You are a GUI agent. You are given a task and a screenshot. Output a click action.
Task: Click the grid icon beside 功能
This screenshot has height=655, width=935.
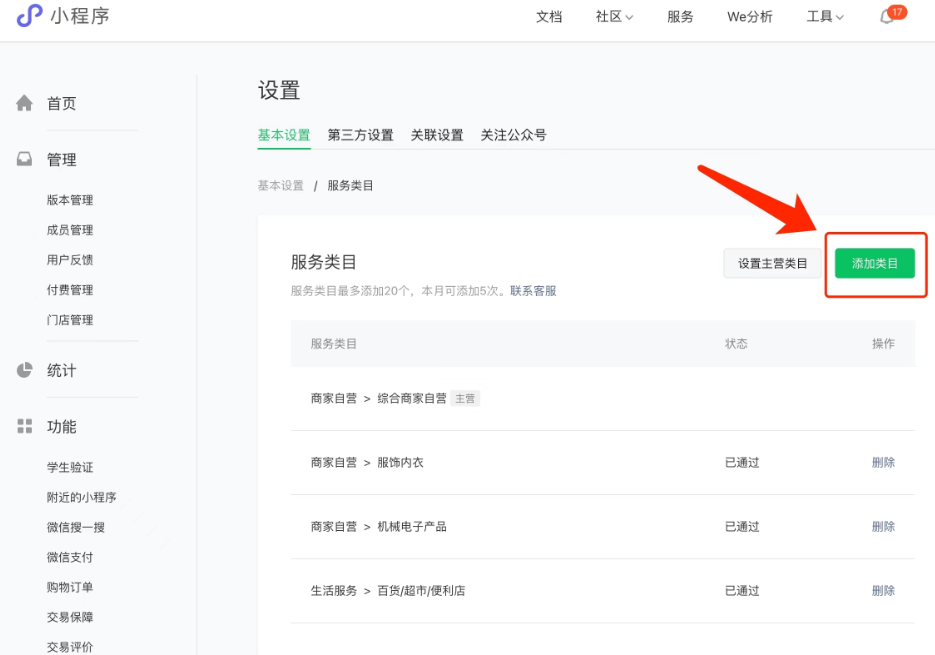tap(25, 426)
